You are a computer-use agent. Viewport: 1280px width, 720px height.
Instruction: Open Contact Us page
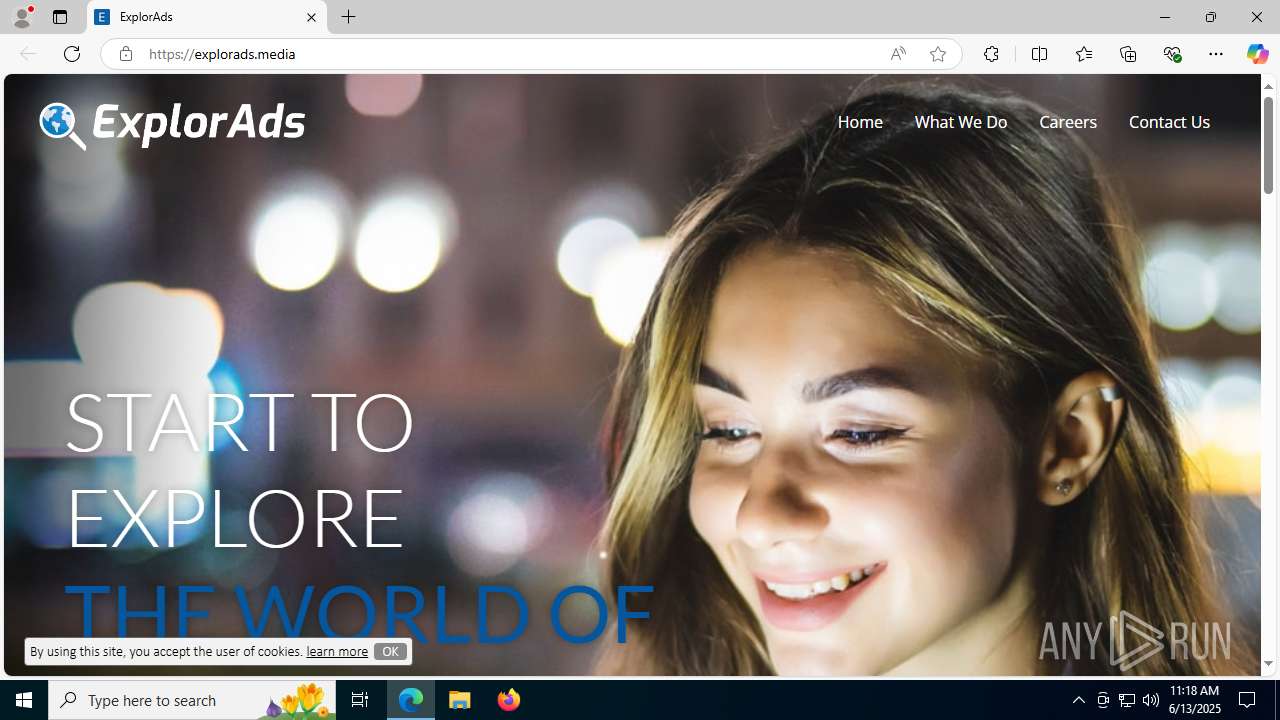click(x=1169, y=122)
